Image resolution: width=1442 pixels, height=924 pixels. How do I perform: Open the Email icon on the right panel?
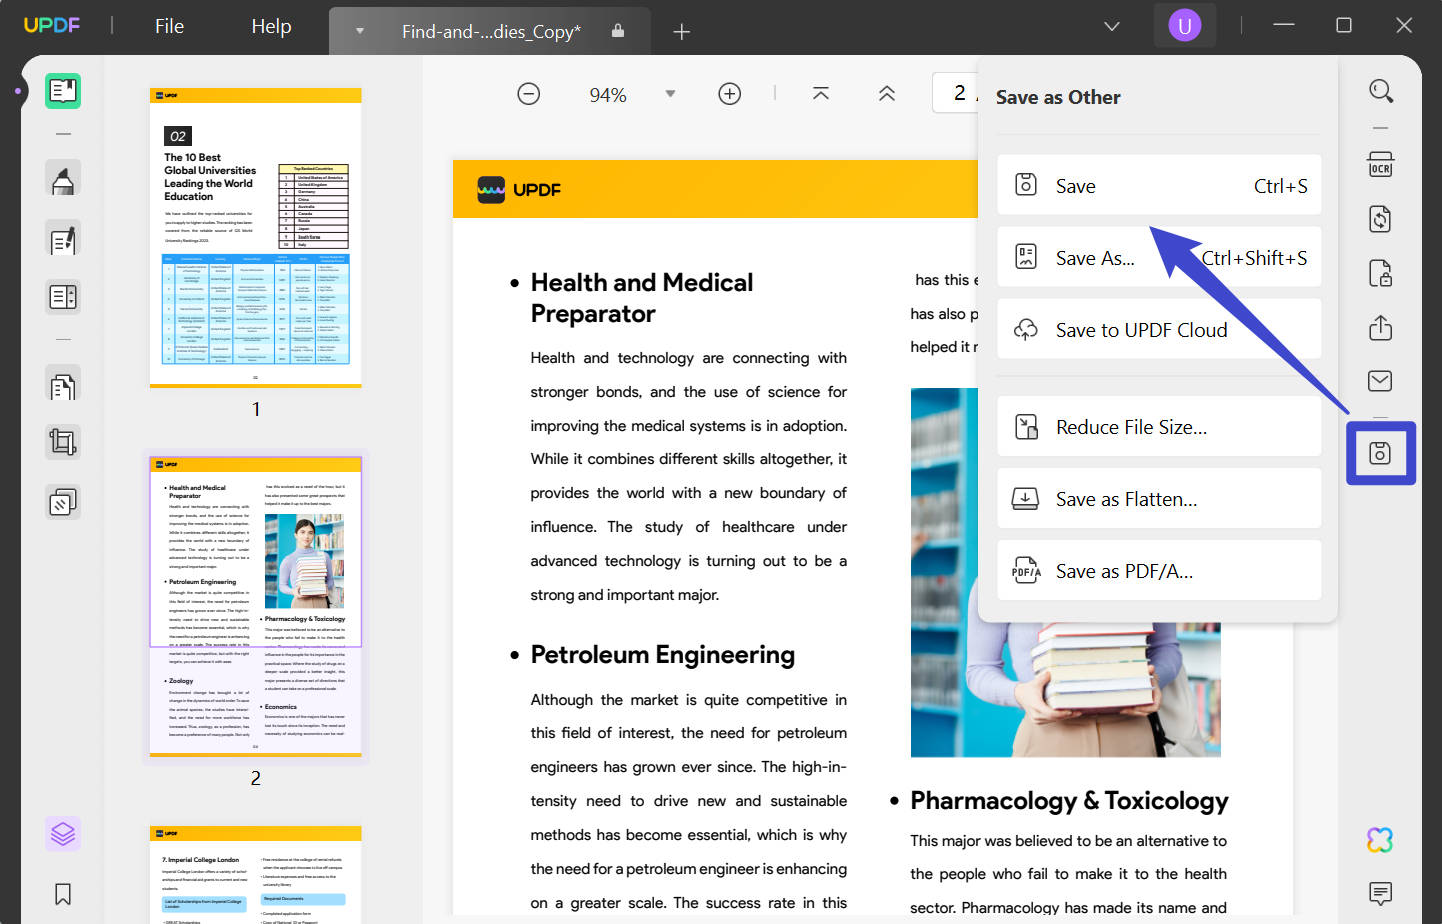click(1380, 381)
